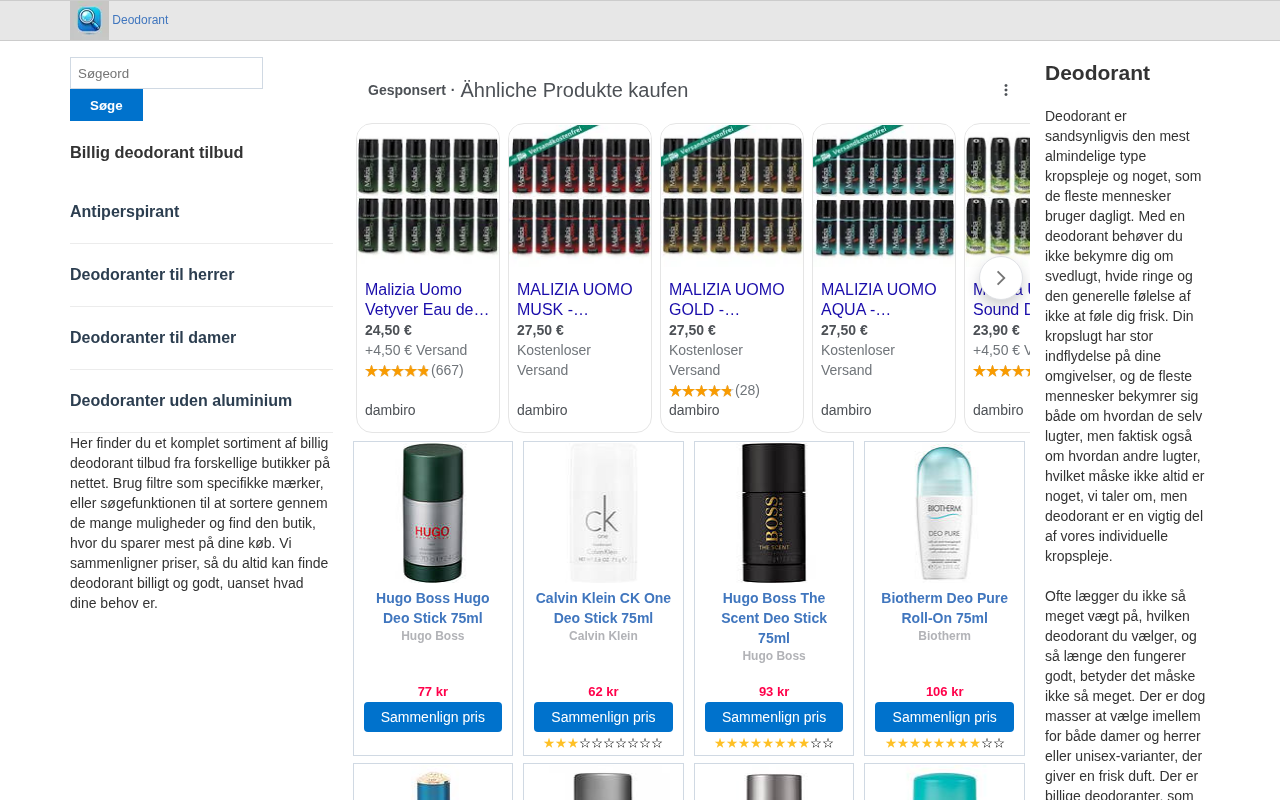Open the MALIZIA UOMO GOLD ad link
The width and height of the screenshot is (1280, 800).
pos(727,299)
